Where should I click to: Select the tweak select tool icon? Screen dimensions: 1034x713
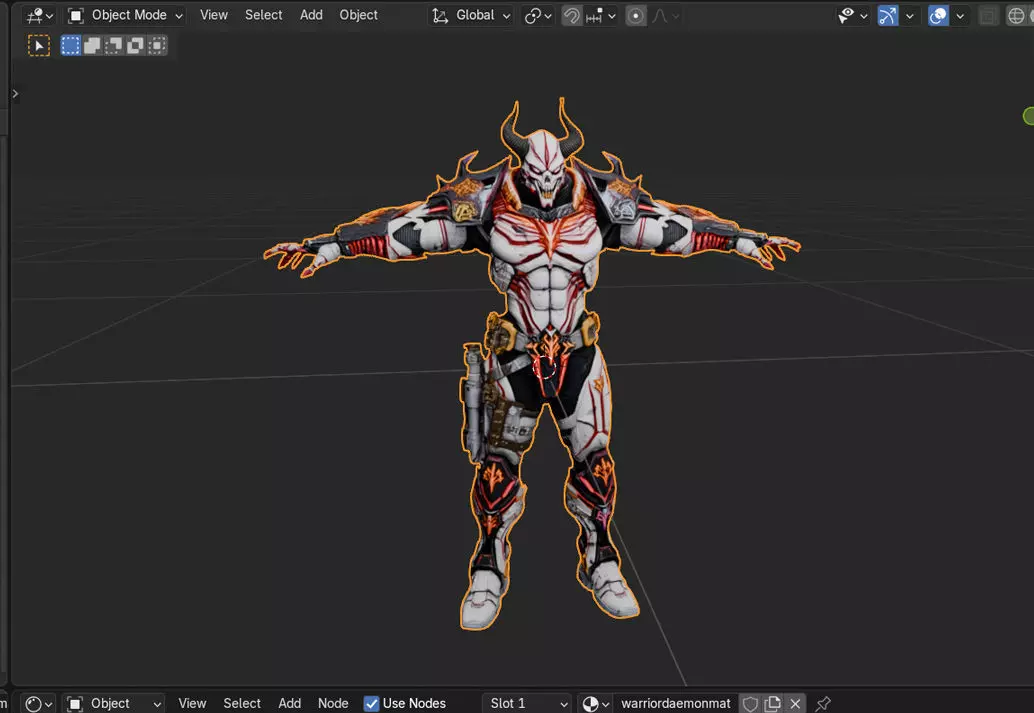coord(39,46)
